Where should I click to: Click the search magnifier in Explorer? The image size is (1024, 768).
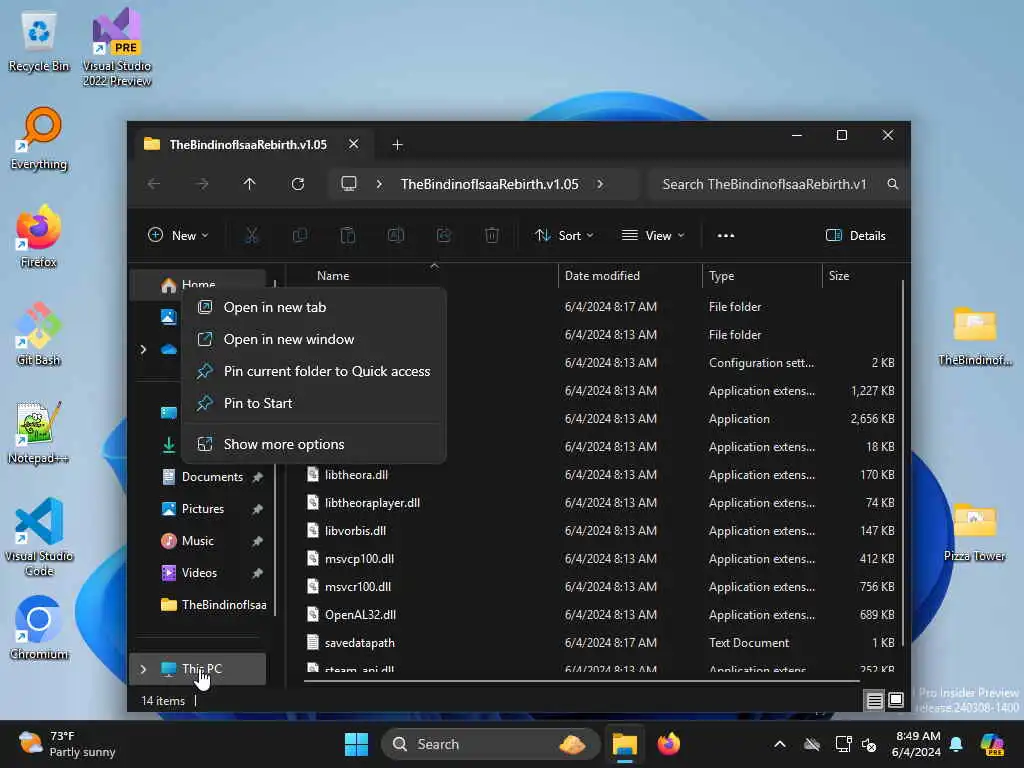[893, 184]
